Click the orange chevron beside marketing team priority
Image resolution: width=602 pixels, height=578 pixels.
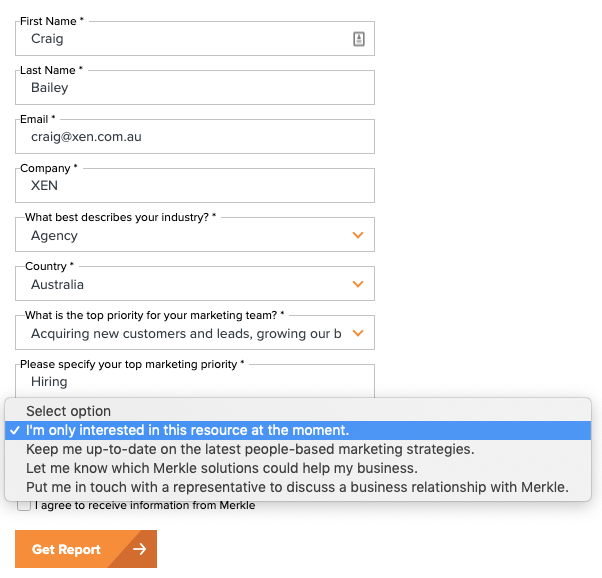358,333
